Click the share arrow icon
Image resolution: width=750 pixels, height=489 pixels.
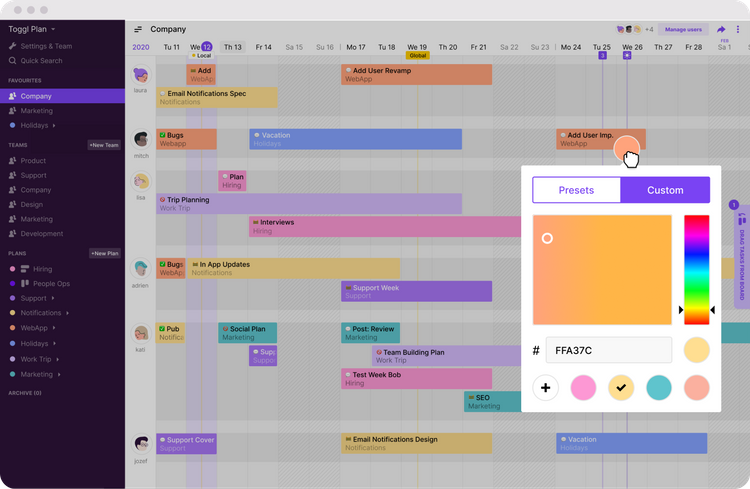pyautogui.click(x=721, y=30)
